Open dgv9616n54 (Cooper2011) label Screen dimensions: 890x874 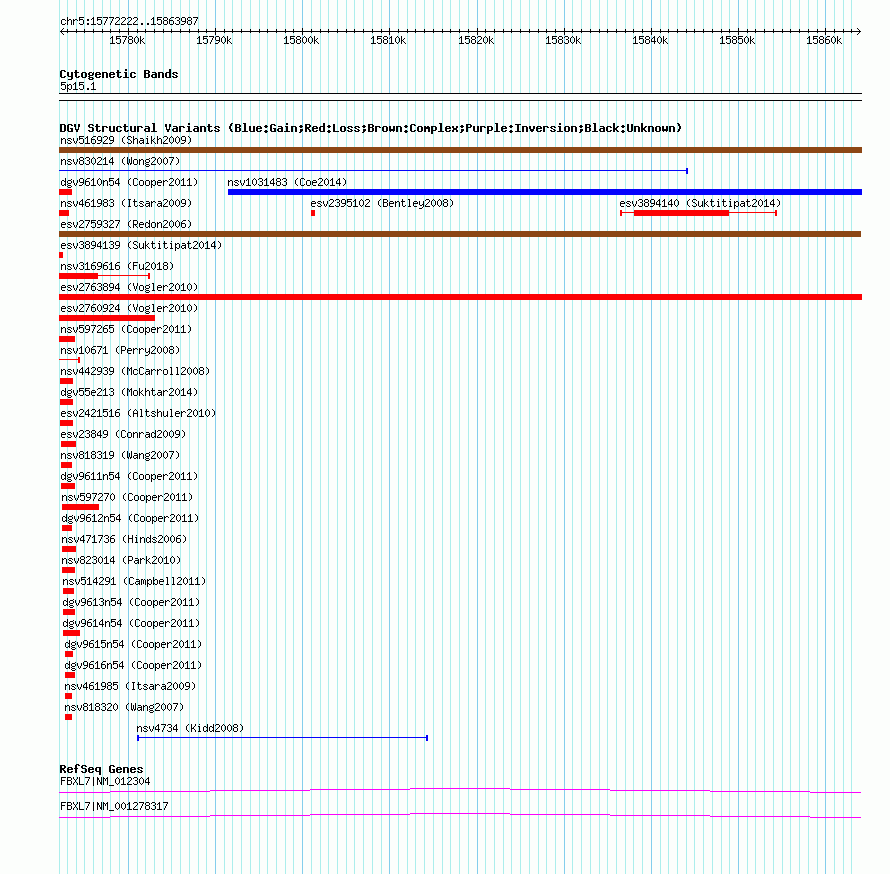tap(133, 665)
